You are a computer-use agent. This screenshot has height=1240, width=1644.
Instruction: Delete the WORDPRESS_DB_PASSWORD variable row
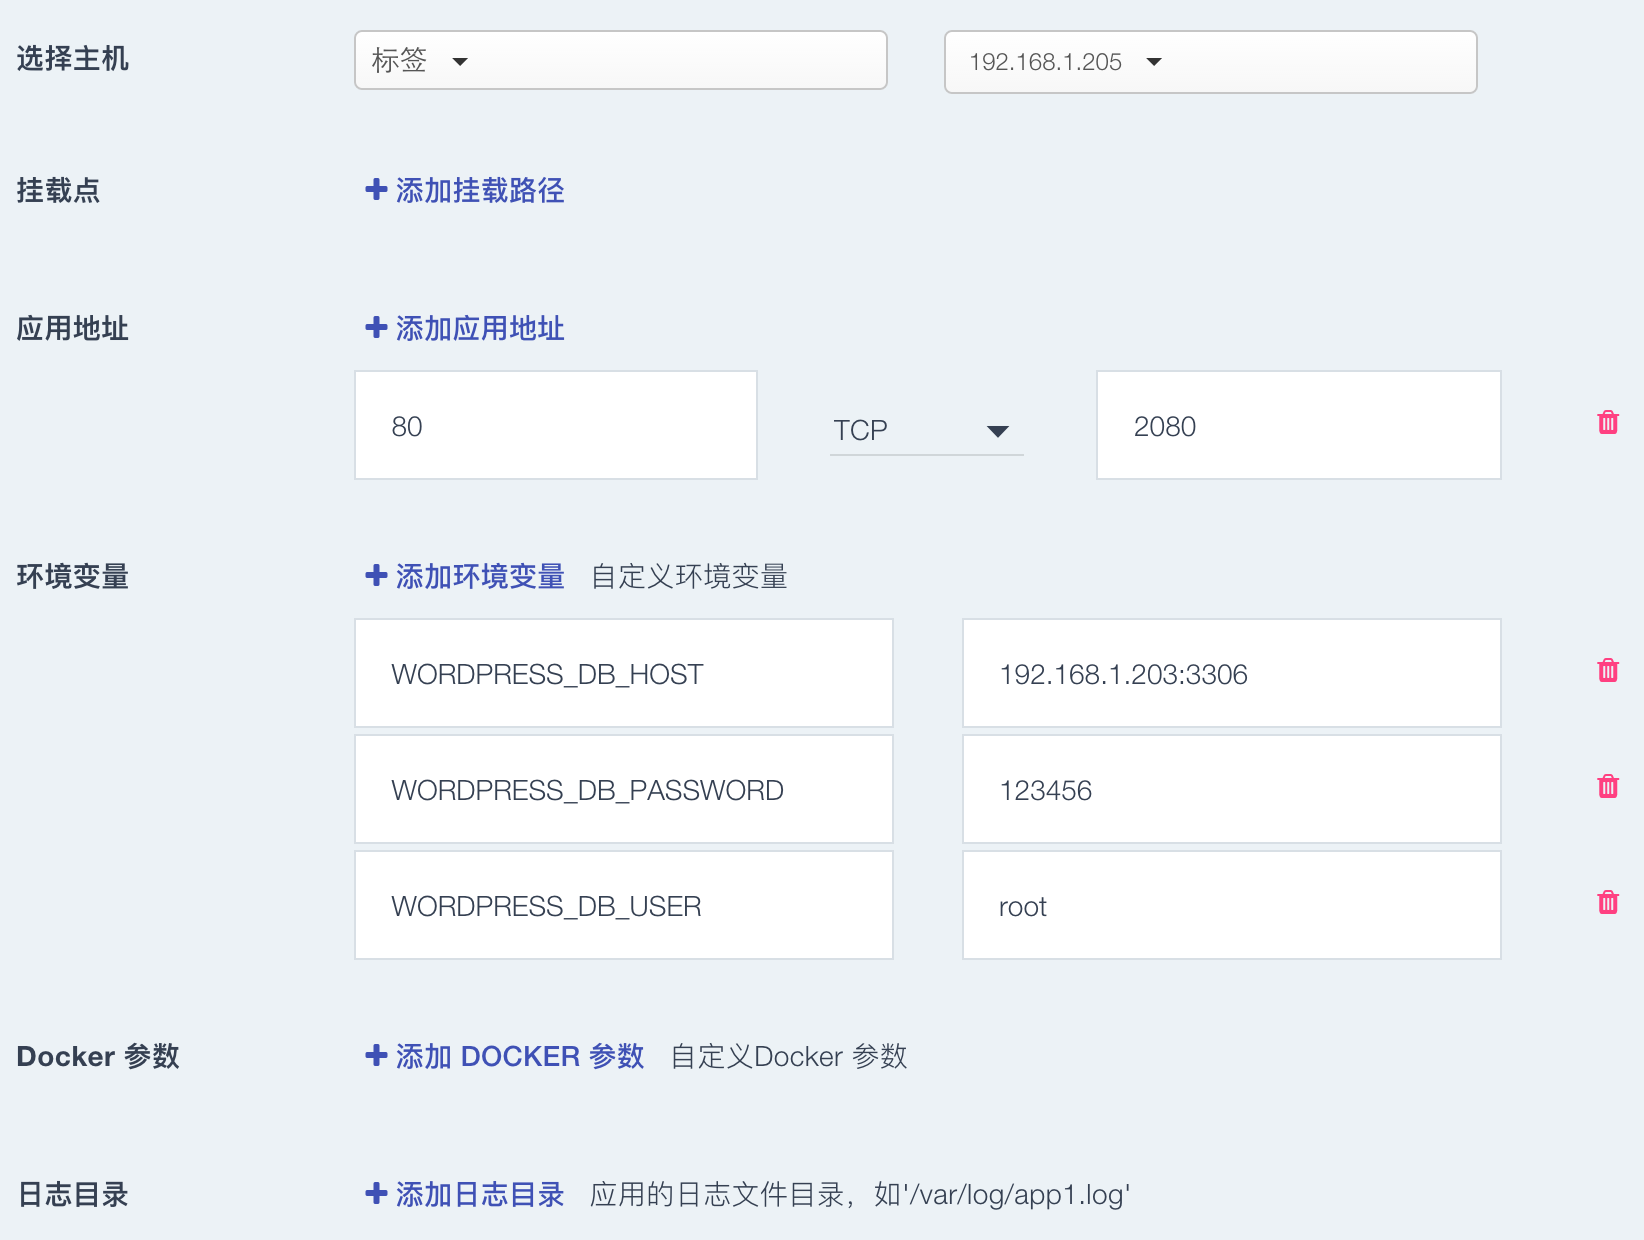pyautogui.click(x=1608, y=787)
